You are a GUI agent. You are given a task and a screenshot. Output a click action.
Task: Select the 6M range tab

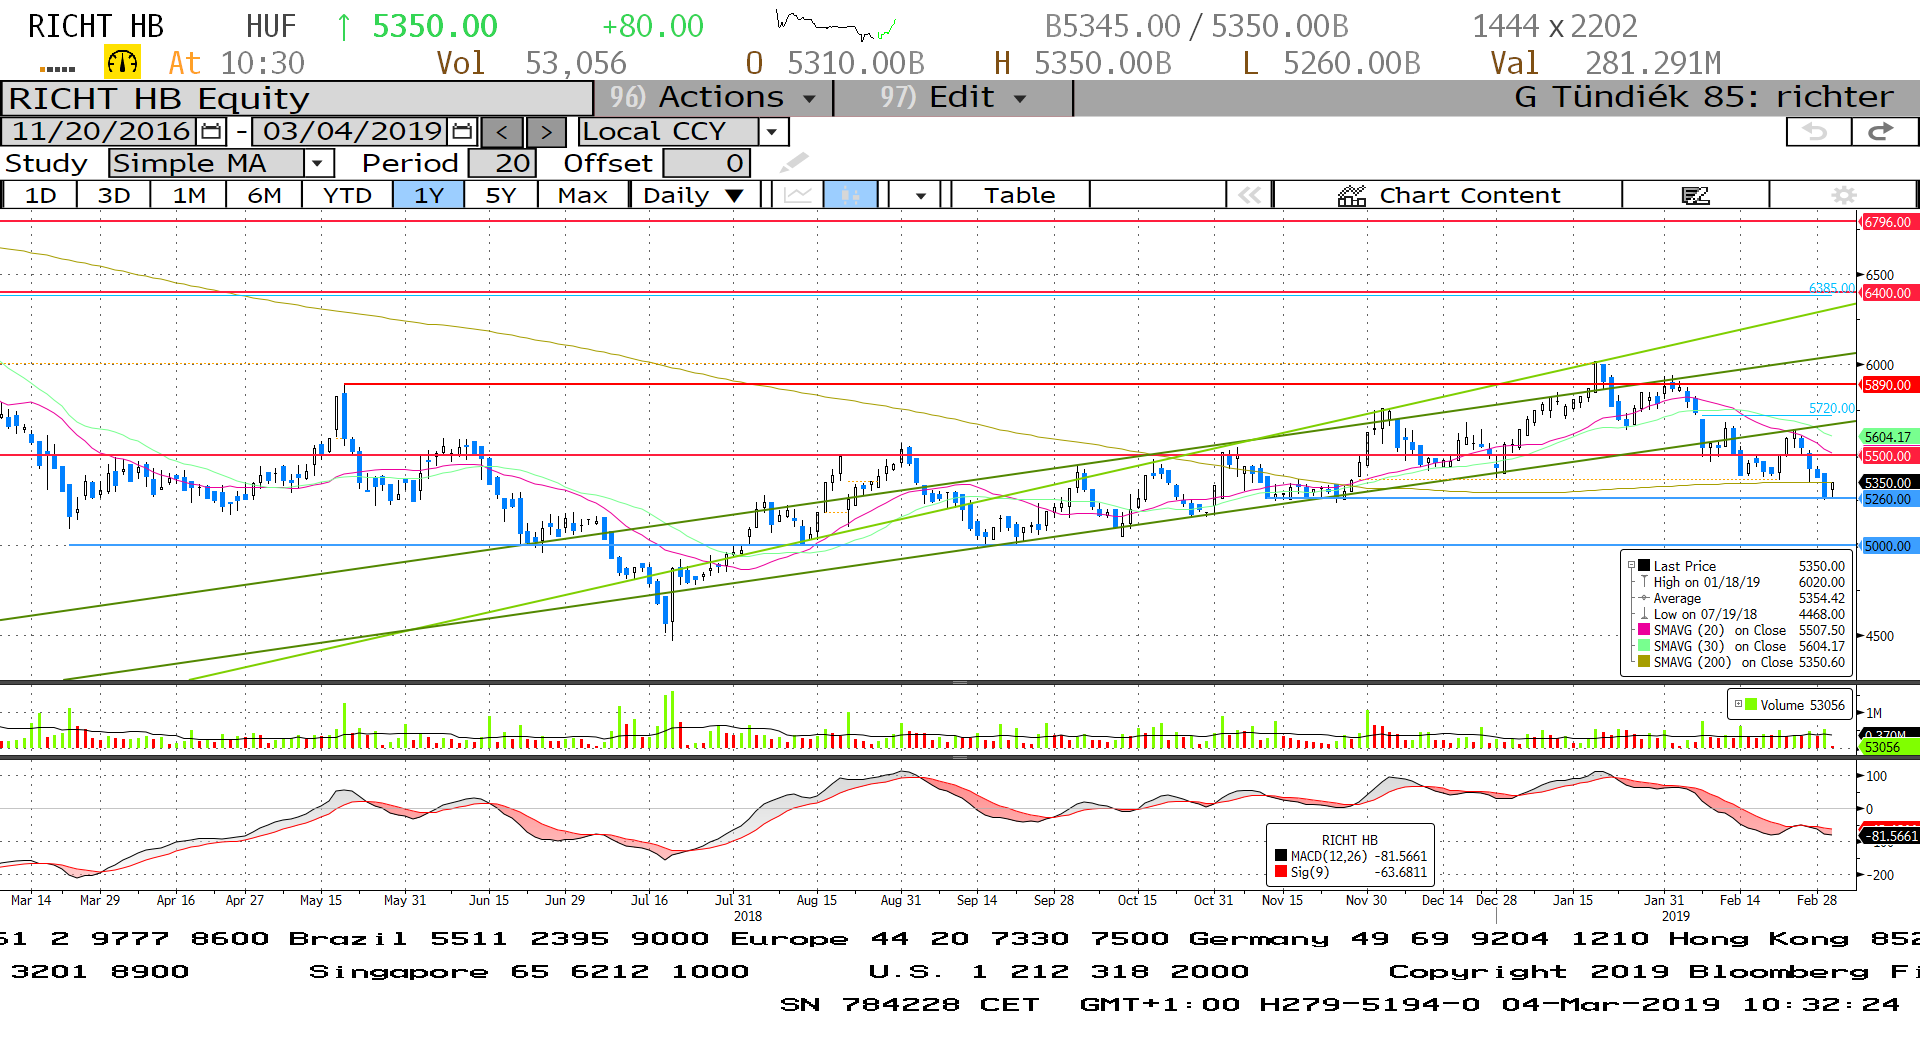[x=264, y=195]
